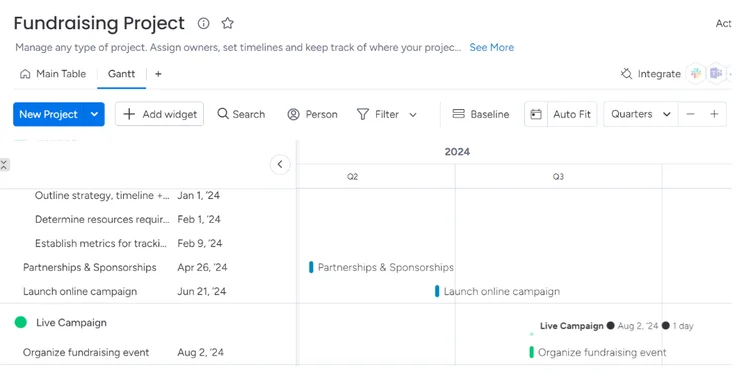The image size is (744, 373).
Task: Click the Jun 21, '24 date cell
Action: pos(202,291)
